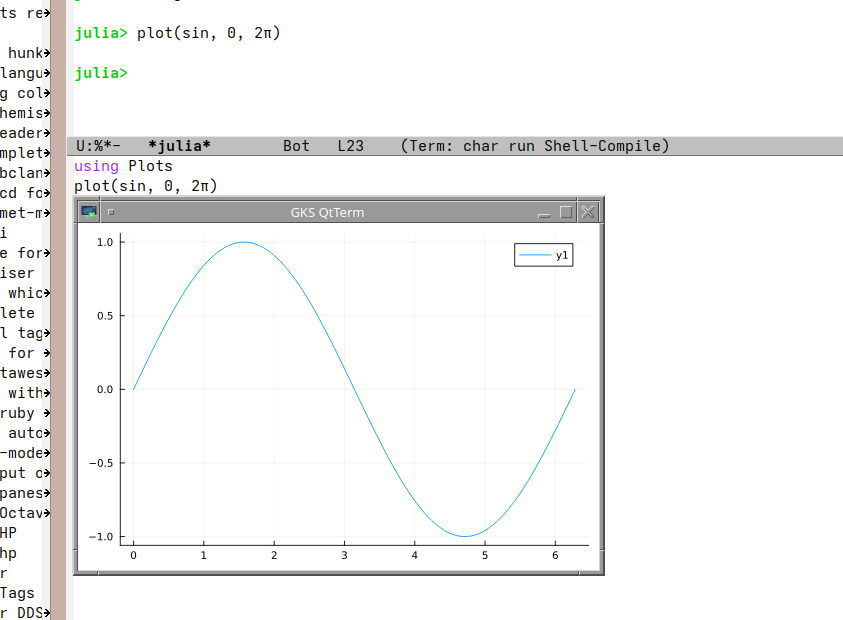
Task: Click the plot(sin, 0, 2π) command in the REPL
Action: point(209,33)
